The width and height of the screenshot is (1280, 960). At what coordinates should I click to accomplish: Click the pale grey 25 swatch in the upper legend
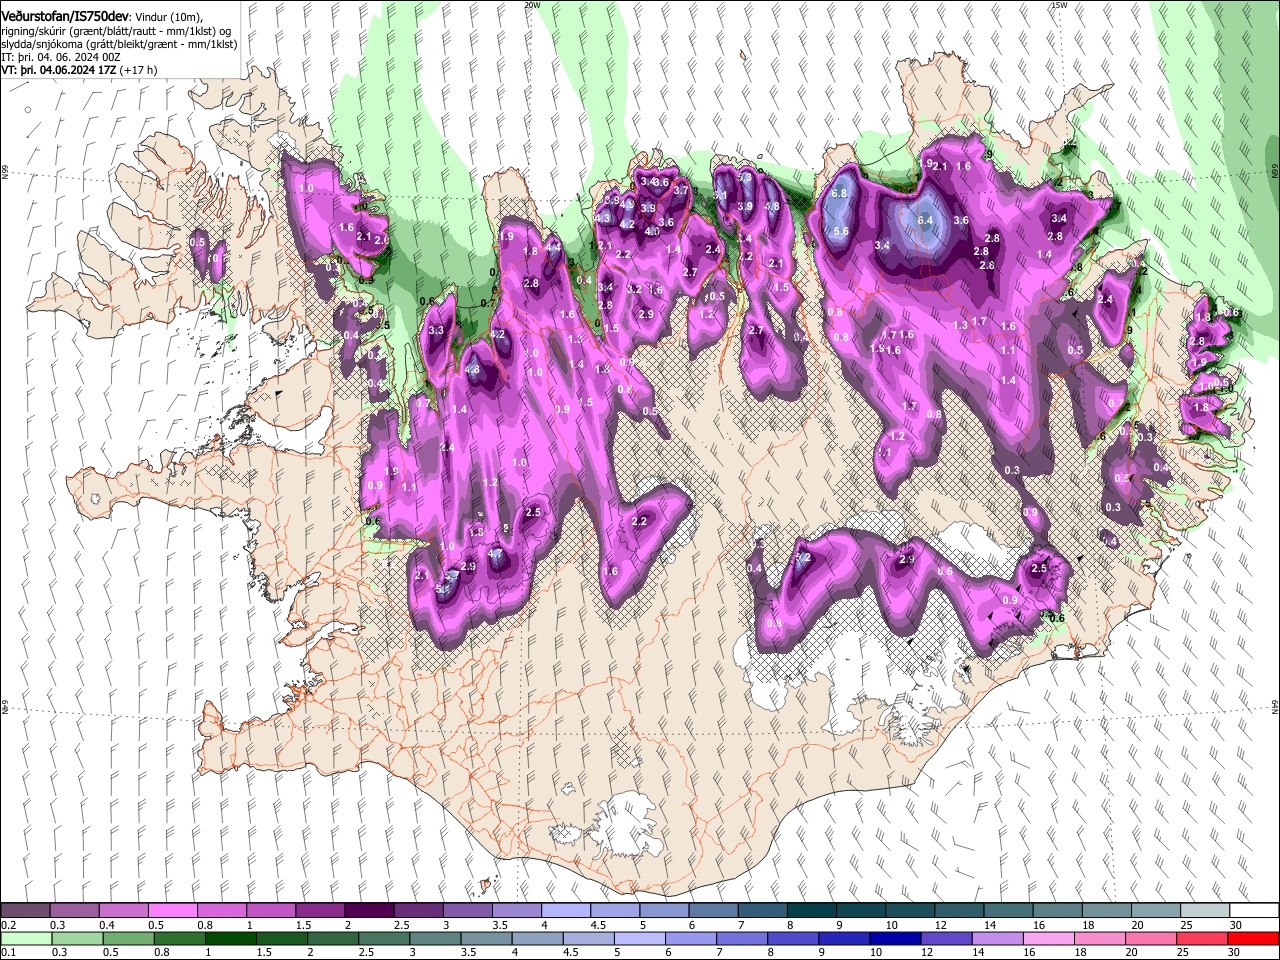(x=1205, y=911)
